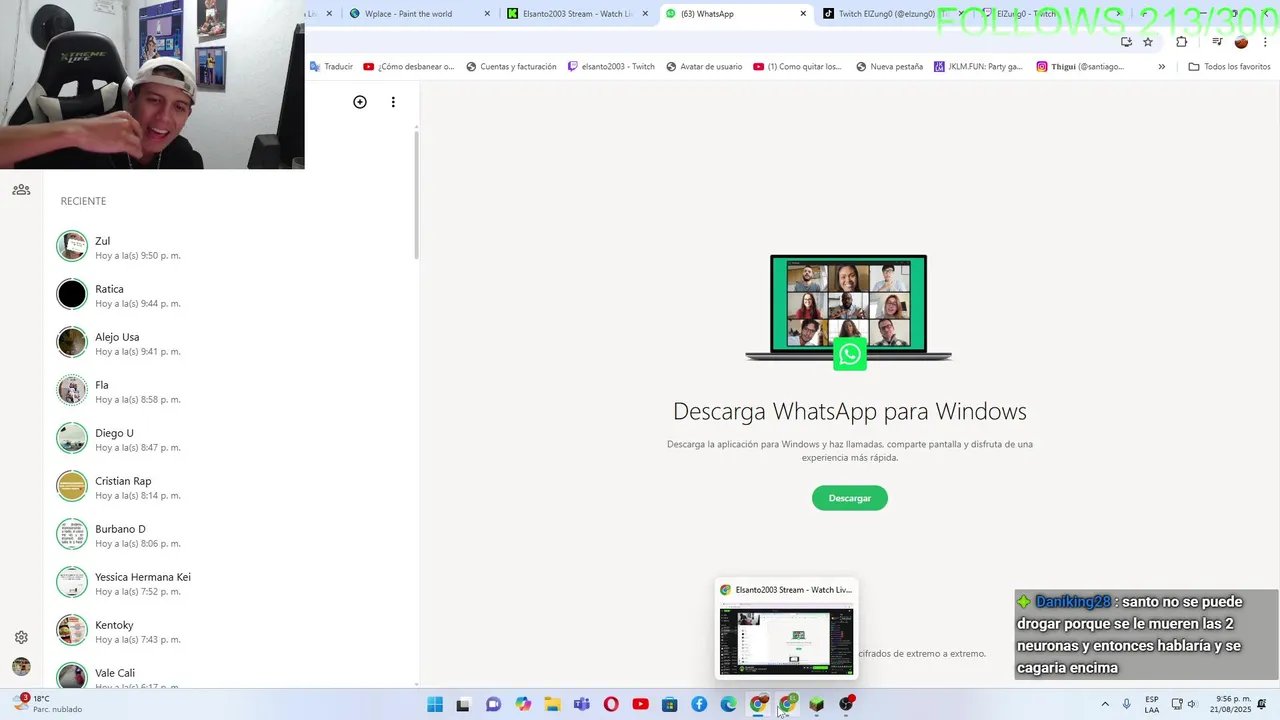Viewport: 1280px width, 720px height.
Task: Open Microsoft Teams from taskbar
Action: click(x=581, y=705)
